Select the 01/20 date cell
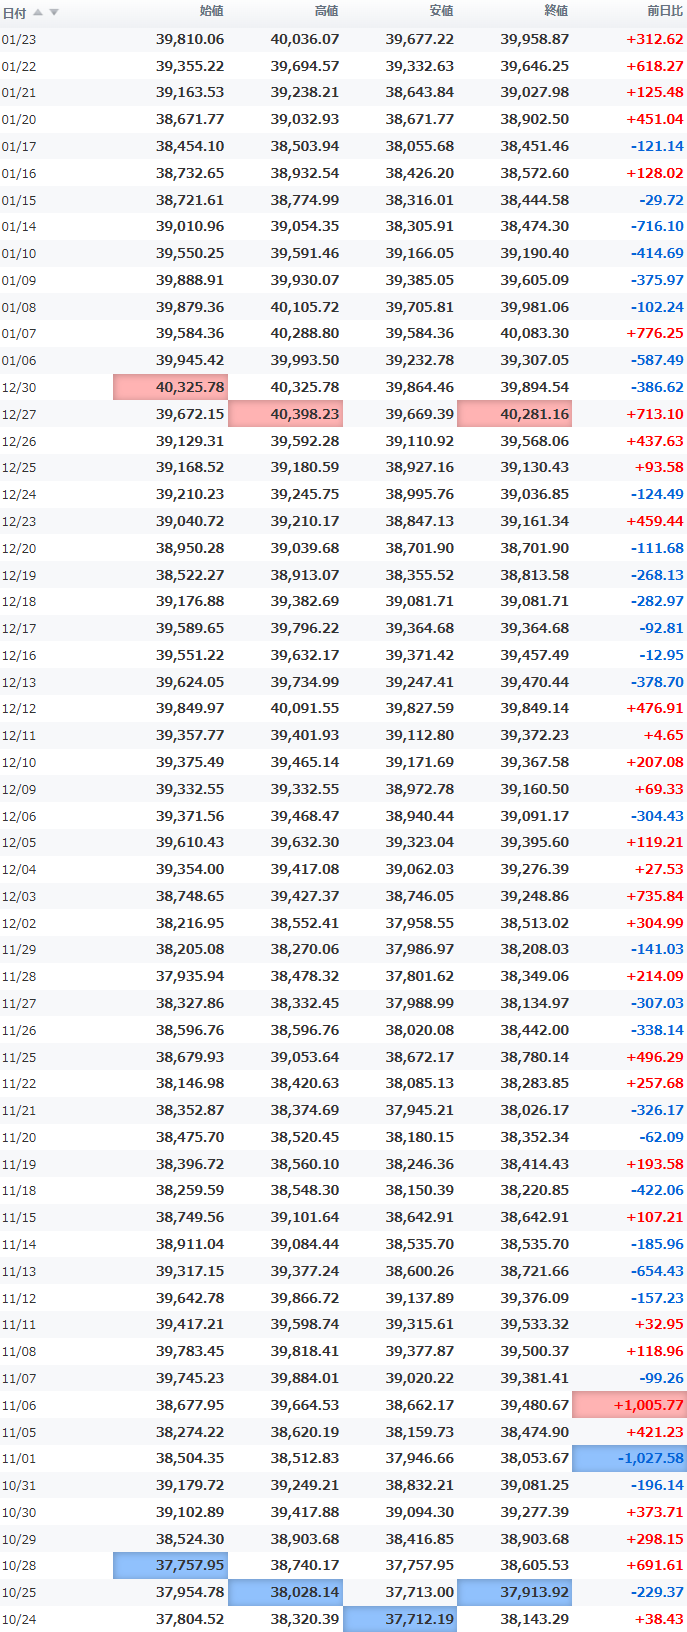This screenshot has width=687, height=1632. [x=19, y=120]
